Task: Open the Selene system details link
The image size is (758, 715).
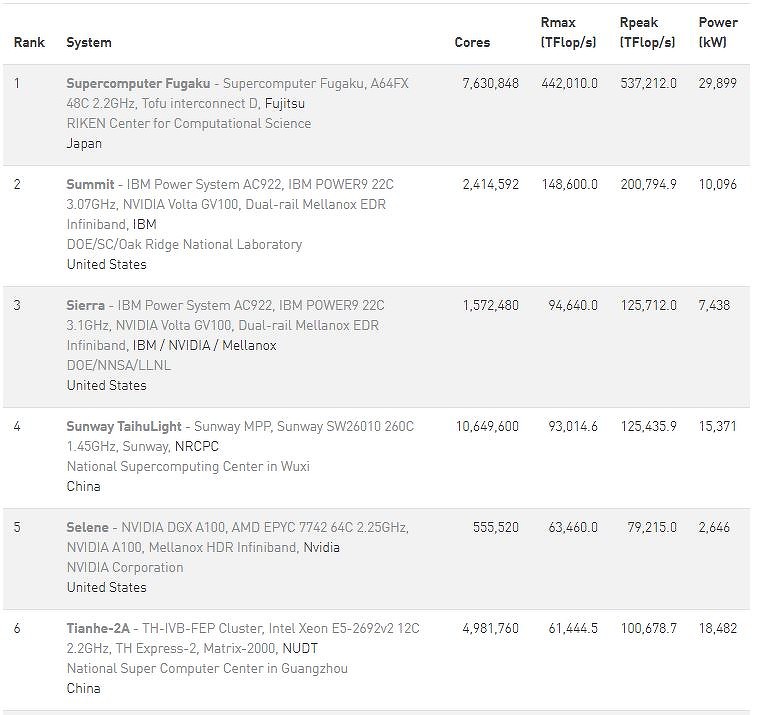Action: [88, 528]
